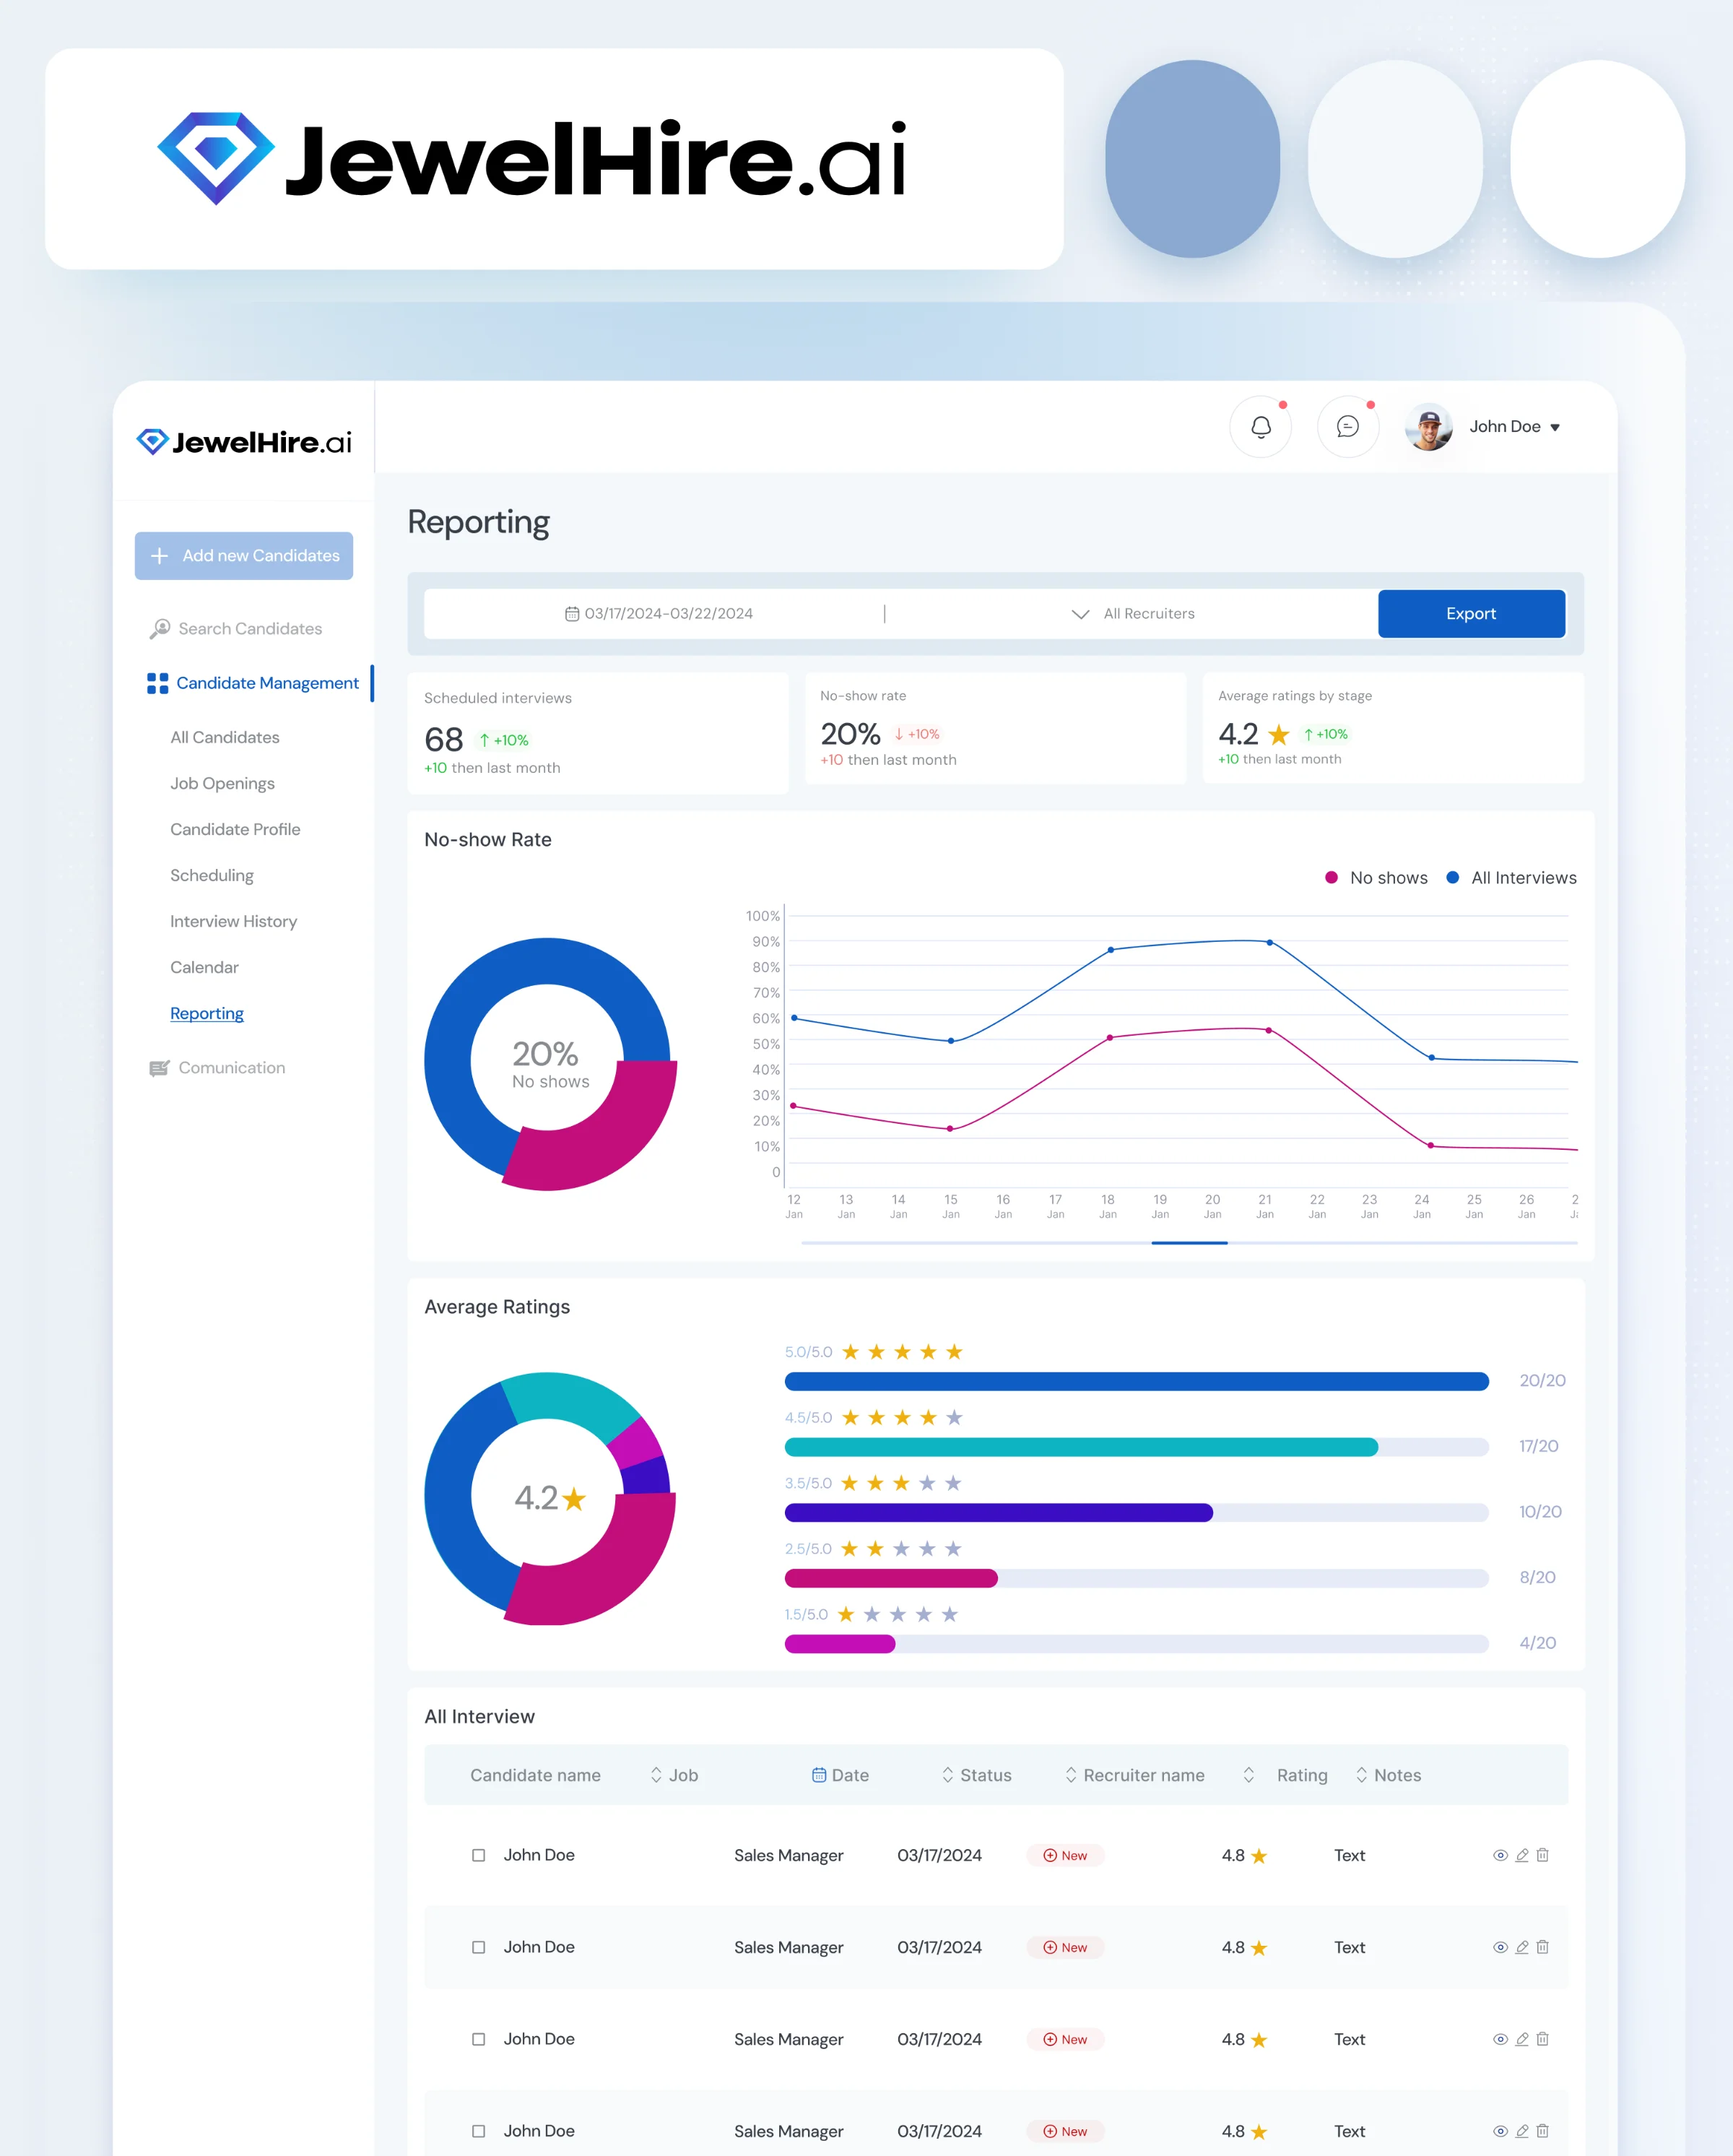Select the 03/17/2024-03/22/2024 date range field
This screenshot has width=1733, height=2156.
click(659, 614)
